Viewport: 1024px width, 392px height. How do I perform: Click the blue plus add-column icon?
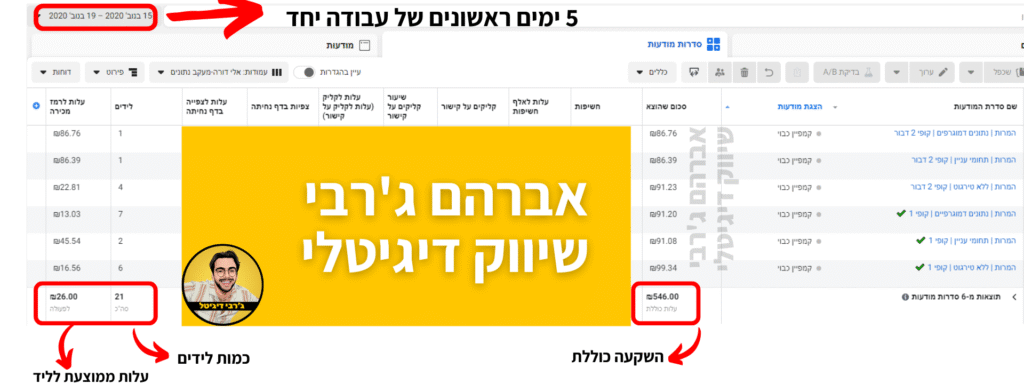click(36, 105)
